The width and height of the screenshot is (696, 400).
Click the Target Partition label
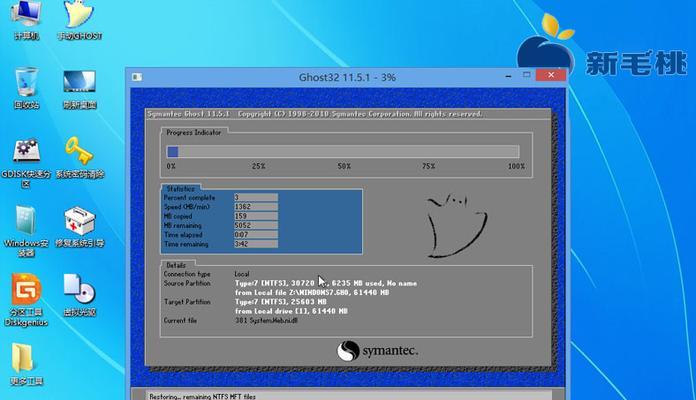point(187,302)
